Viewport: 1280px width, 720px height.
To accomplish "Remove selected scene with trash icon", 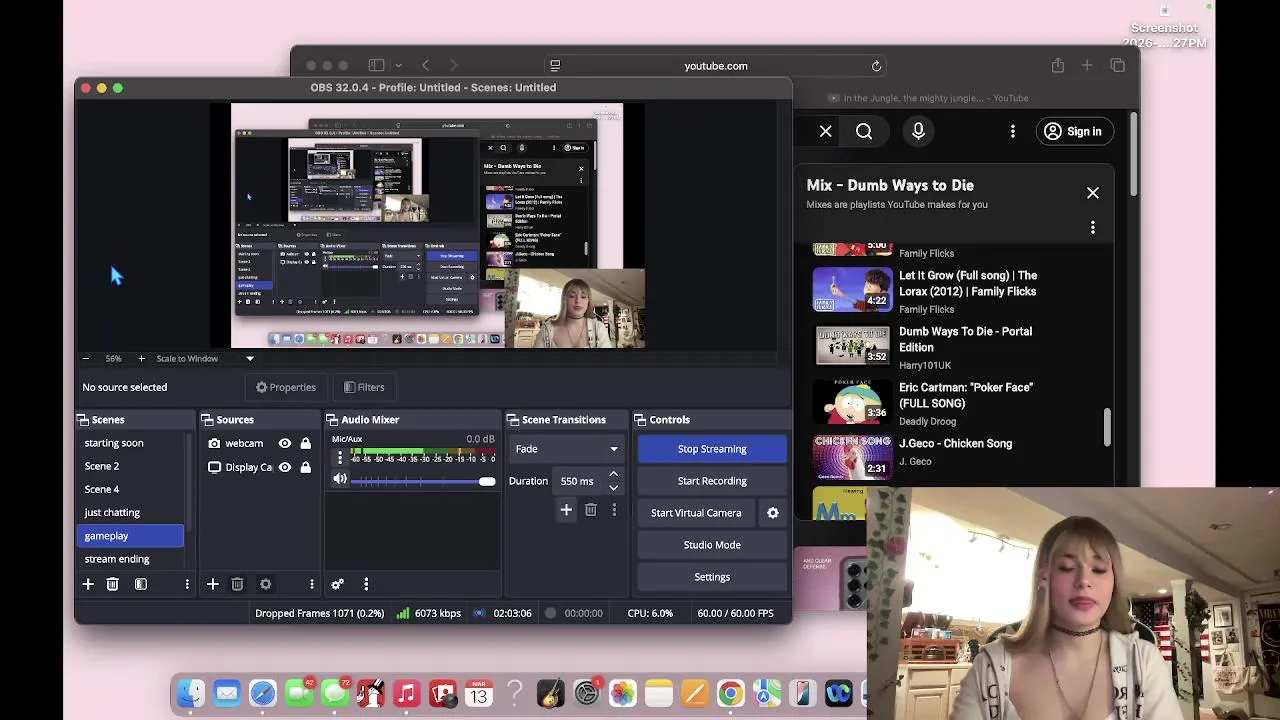I will tap(113, 584).
